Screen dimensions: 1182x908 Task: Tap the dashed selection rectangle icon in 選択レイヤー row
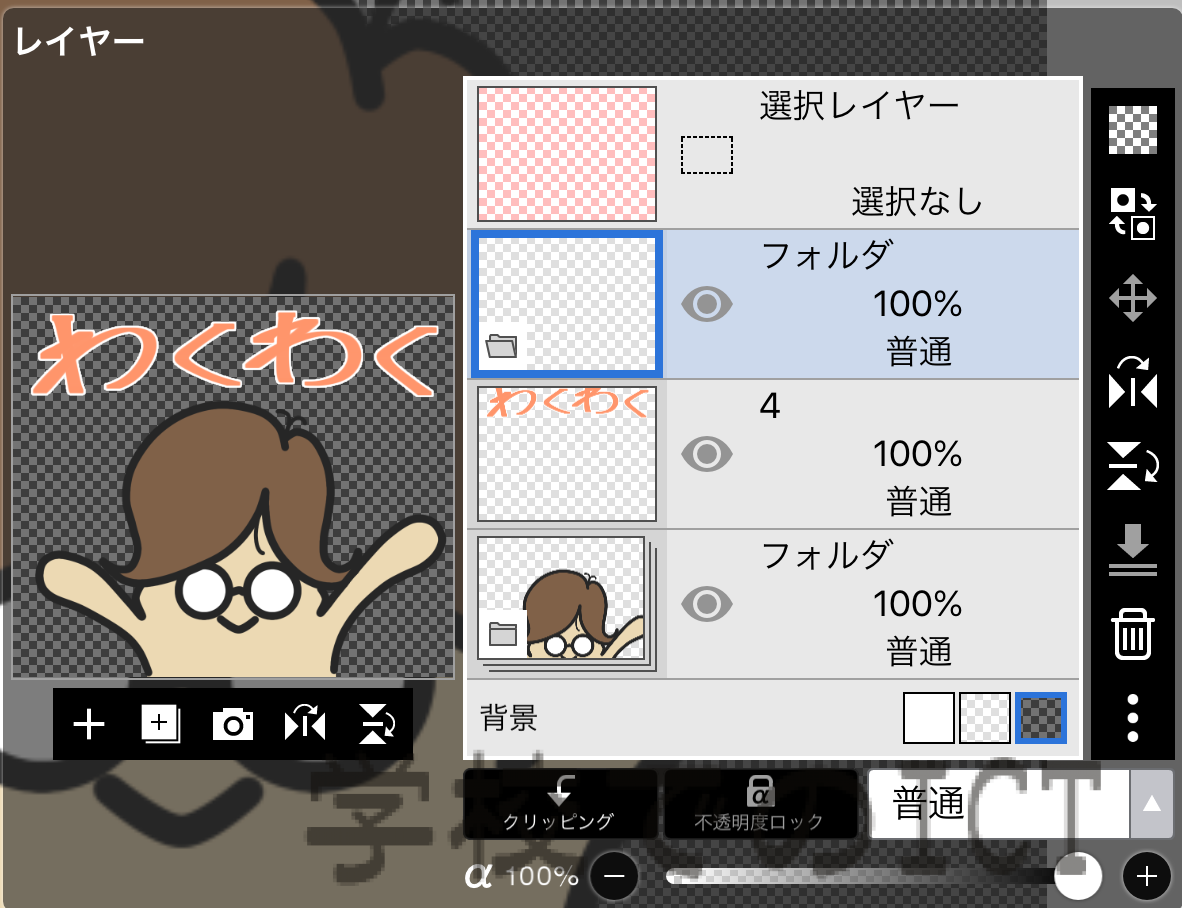(x=706, y=155)
